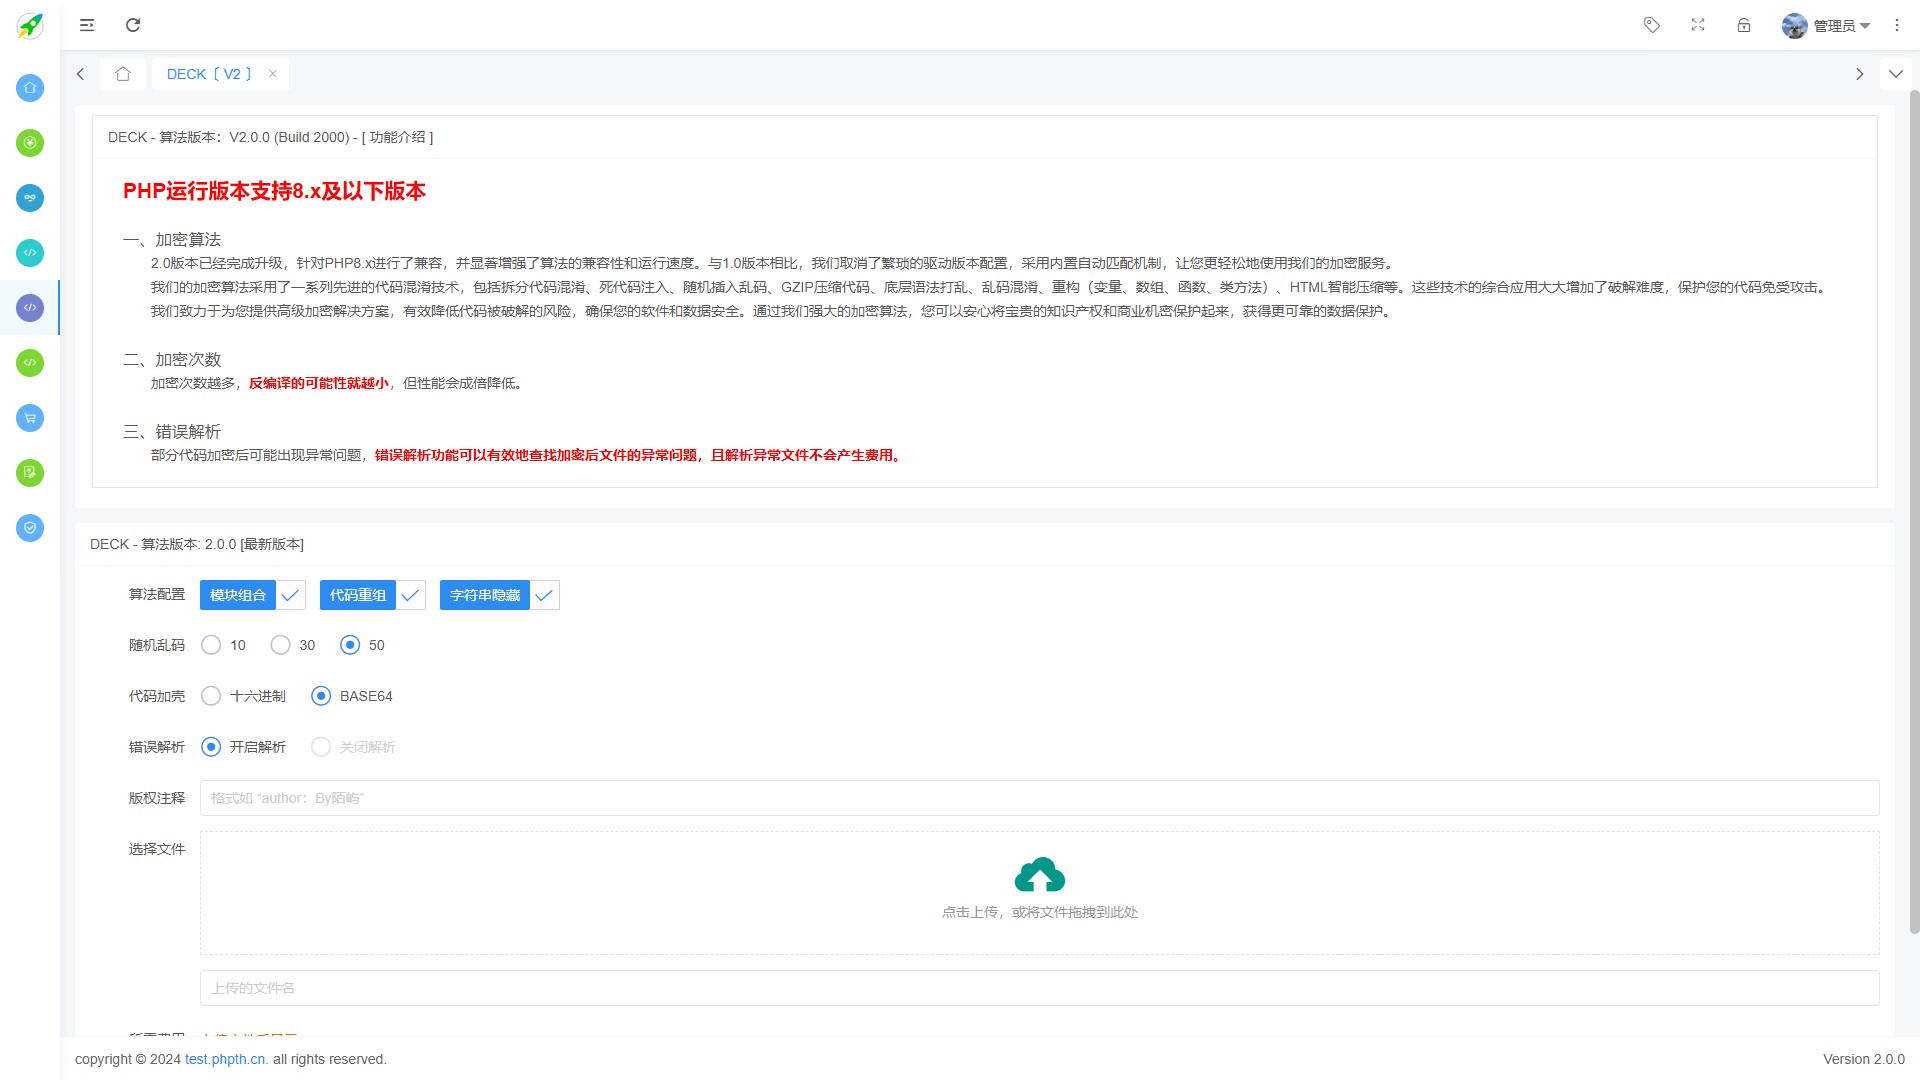
Task: Visit the test.phpth.cn footer link
Action: click(224, 1059)
